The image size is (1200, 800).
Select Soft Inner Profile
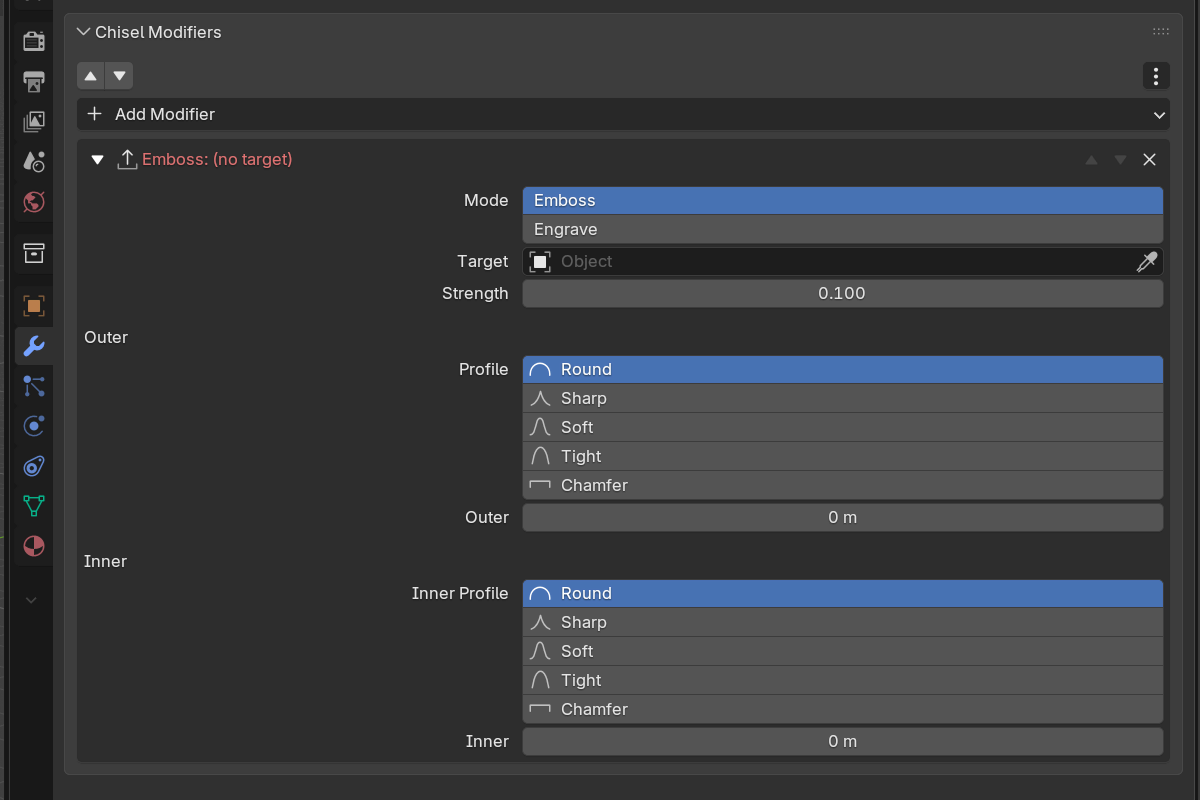pyautogui.click(x=843, y=651)
